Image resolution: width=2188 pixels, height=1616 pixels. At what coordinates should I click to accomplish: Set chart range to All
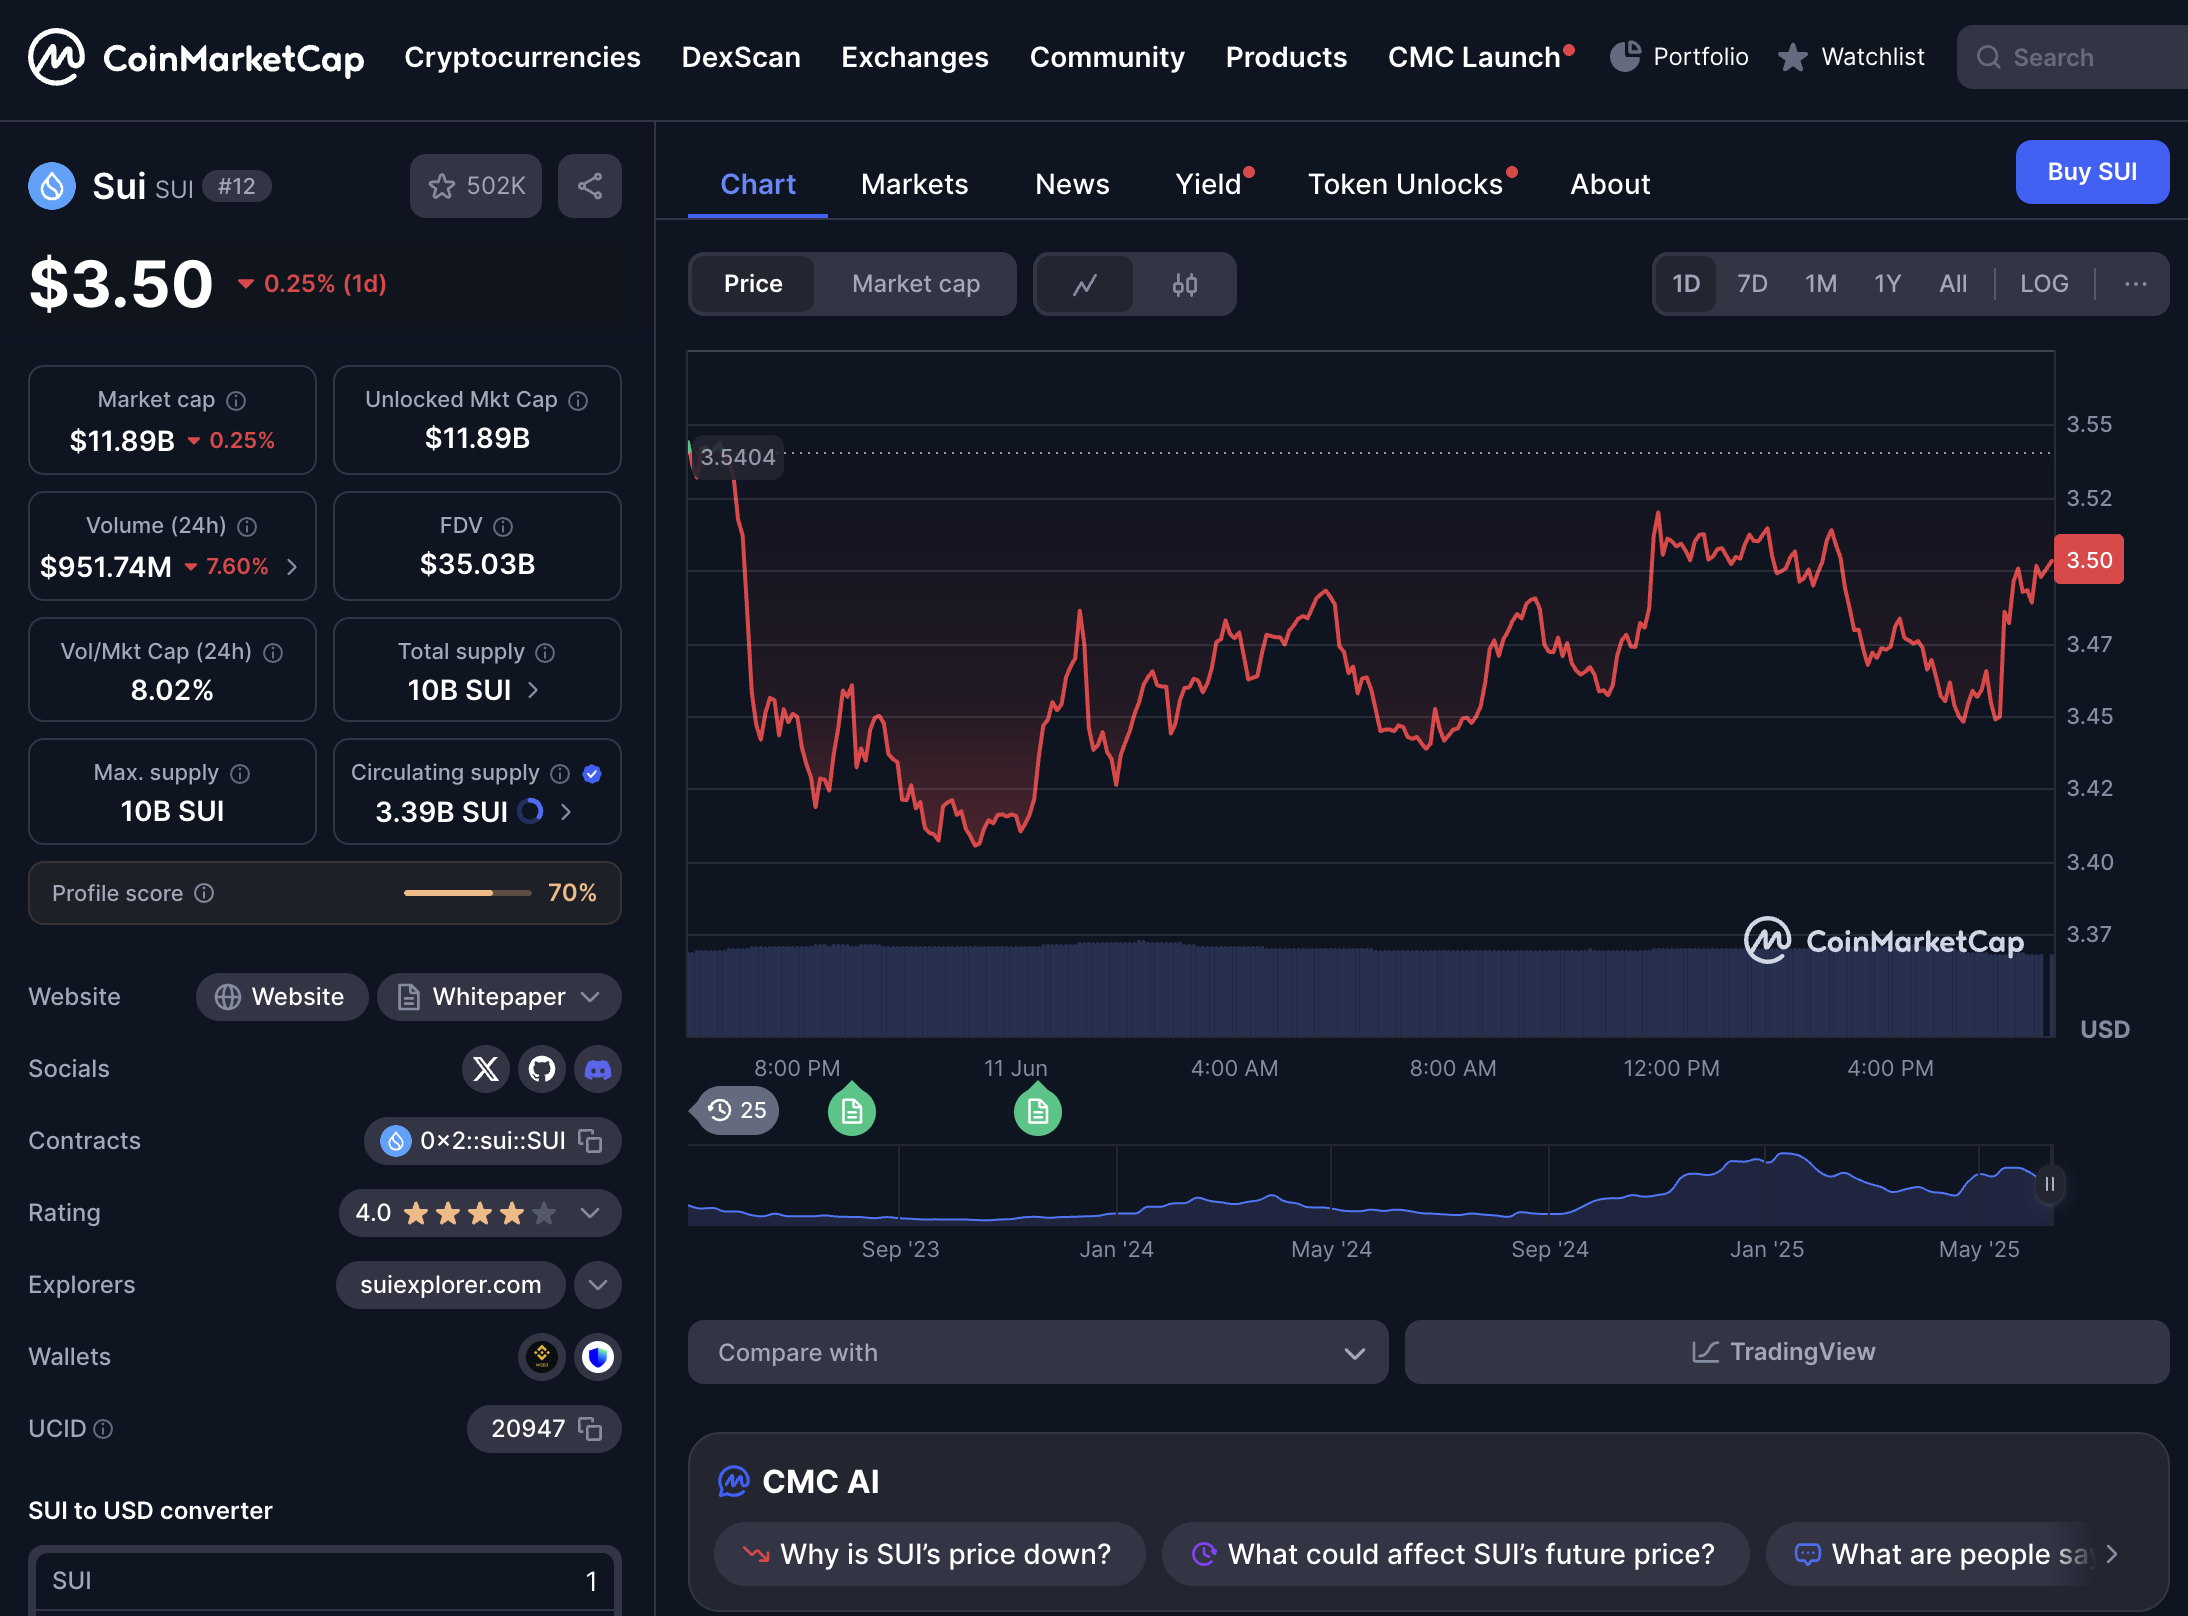[x=1953, y=284]
